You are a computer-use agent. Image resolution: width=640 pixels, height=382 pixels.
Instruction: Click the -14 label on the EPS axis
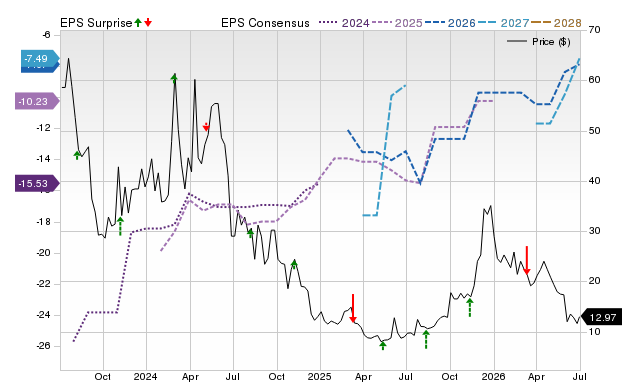point(43,159)
